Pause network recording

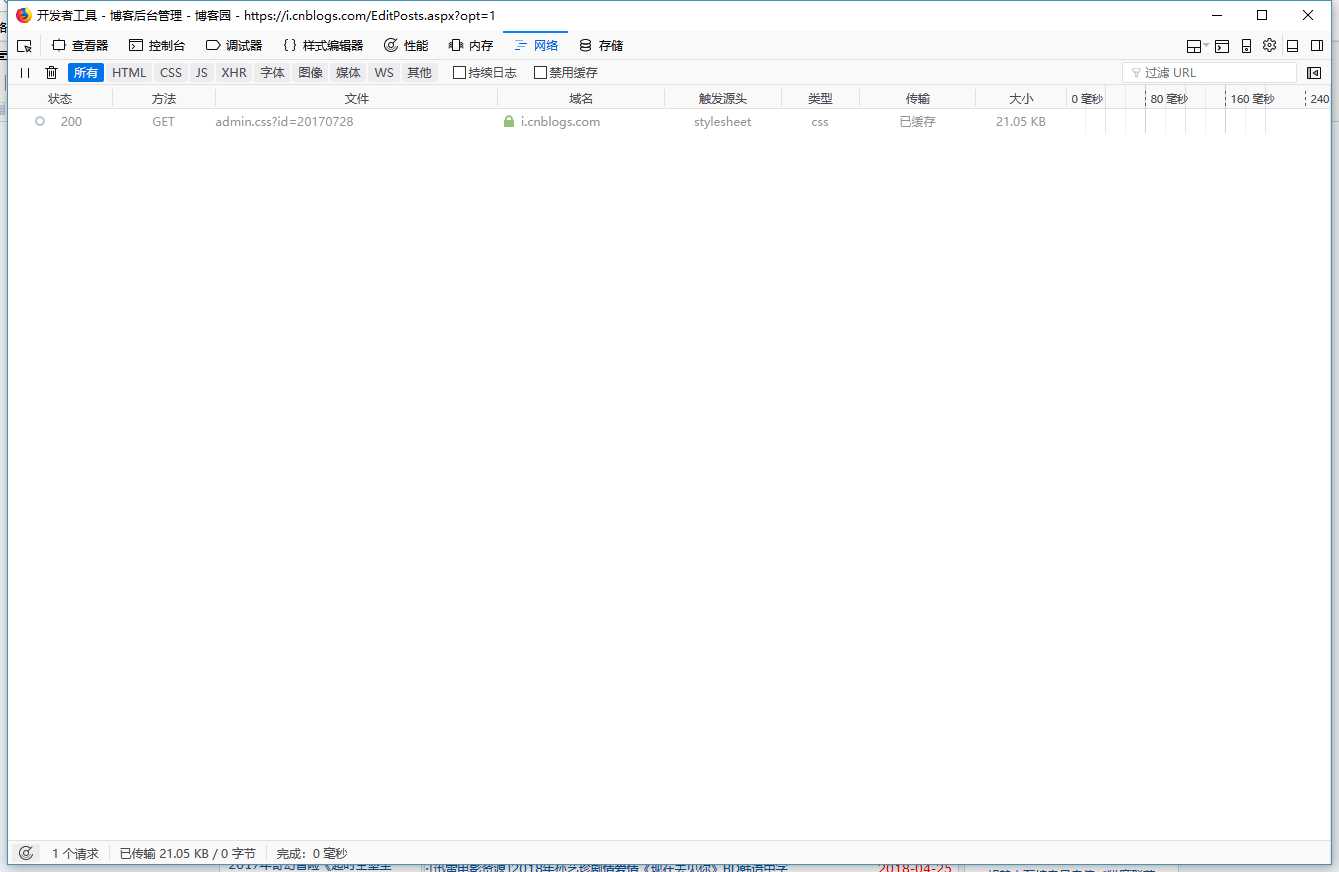click(x=25, y=73)
